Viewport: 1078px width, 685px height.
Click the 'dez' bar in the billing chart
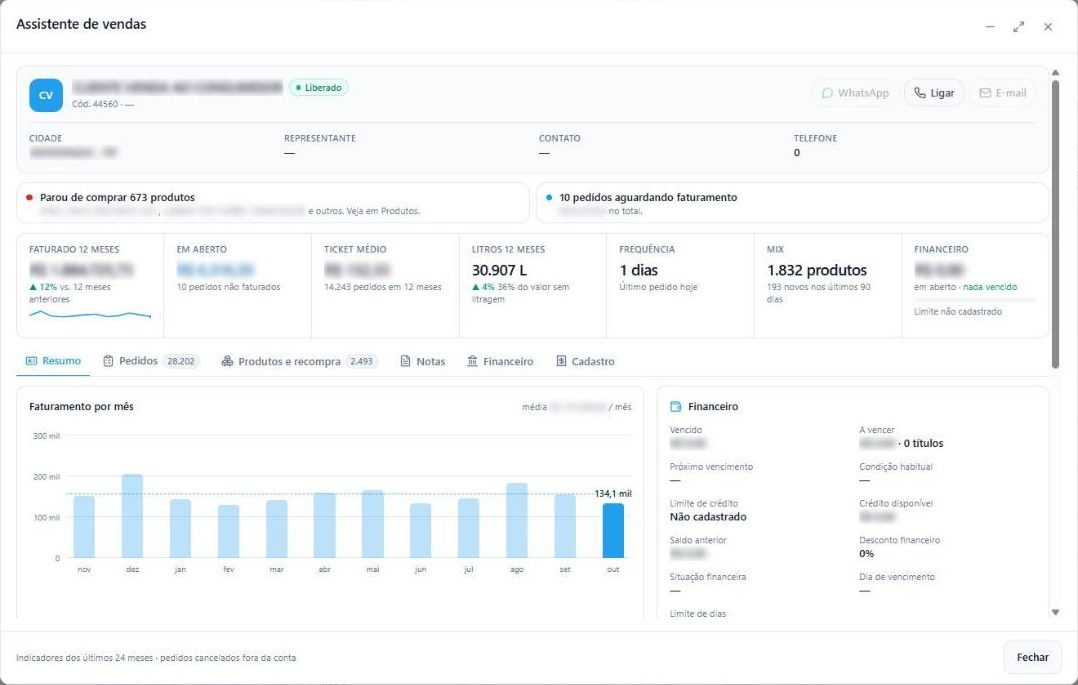click(x=132, y=516)
